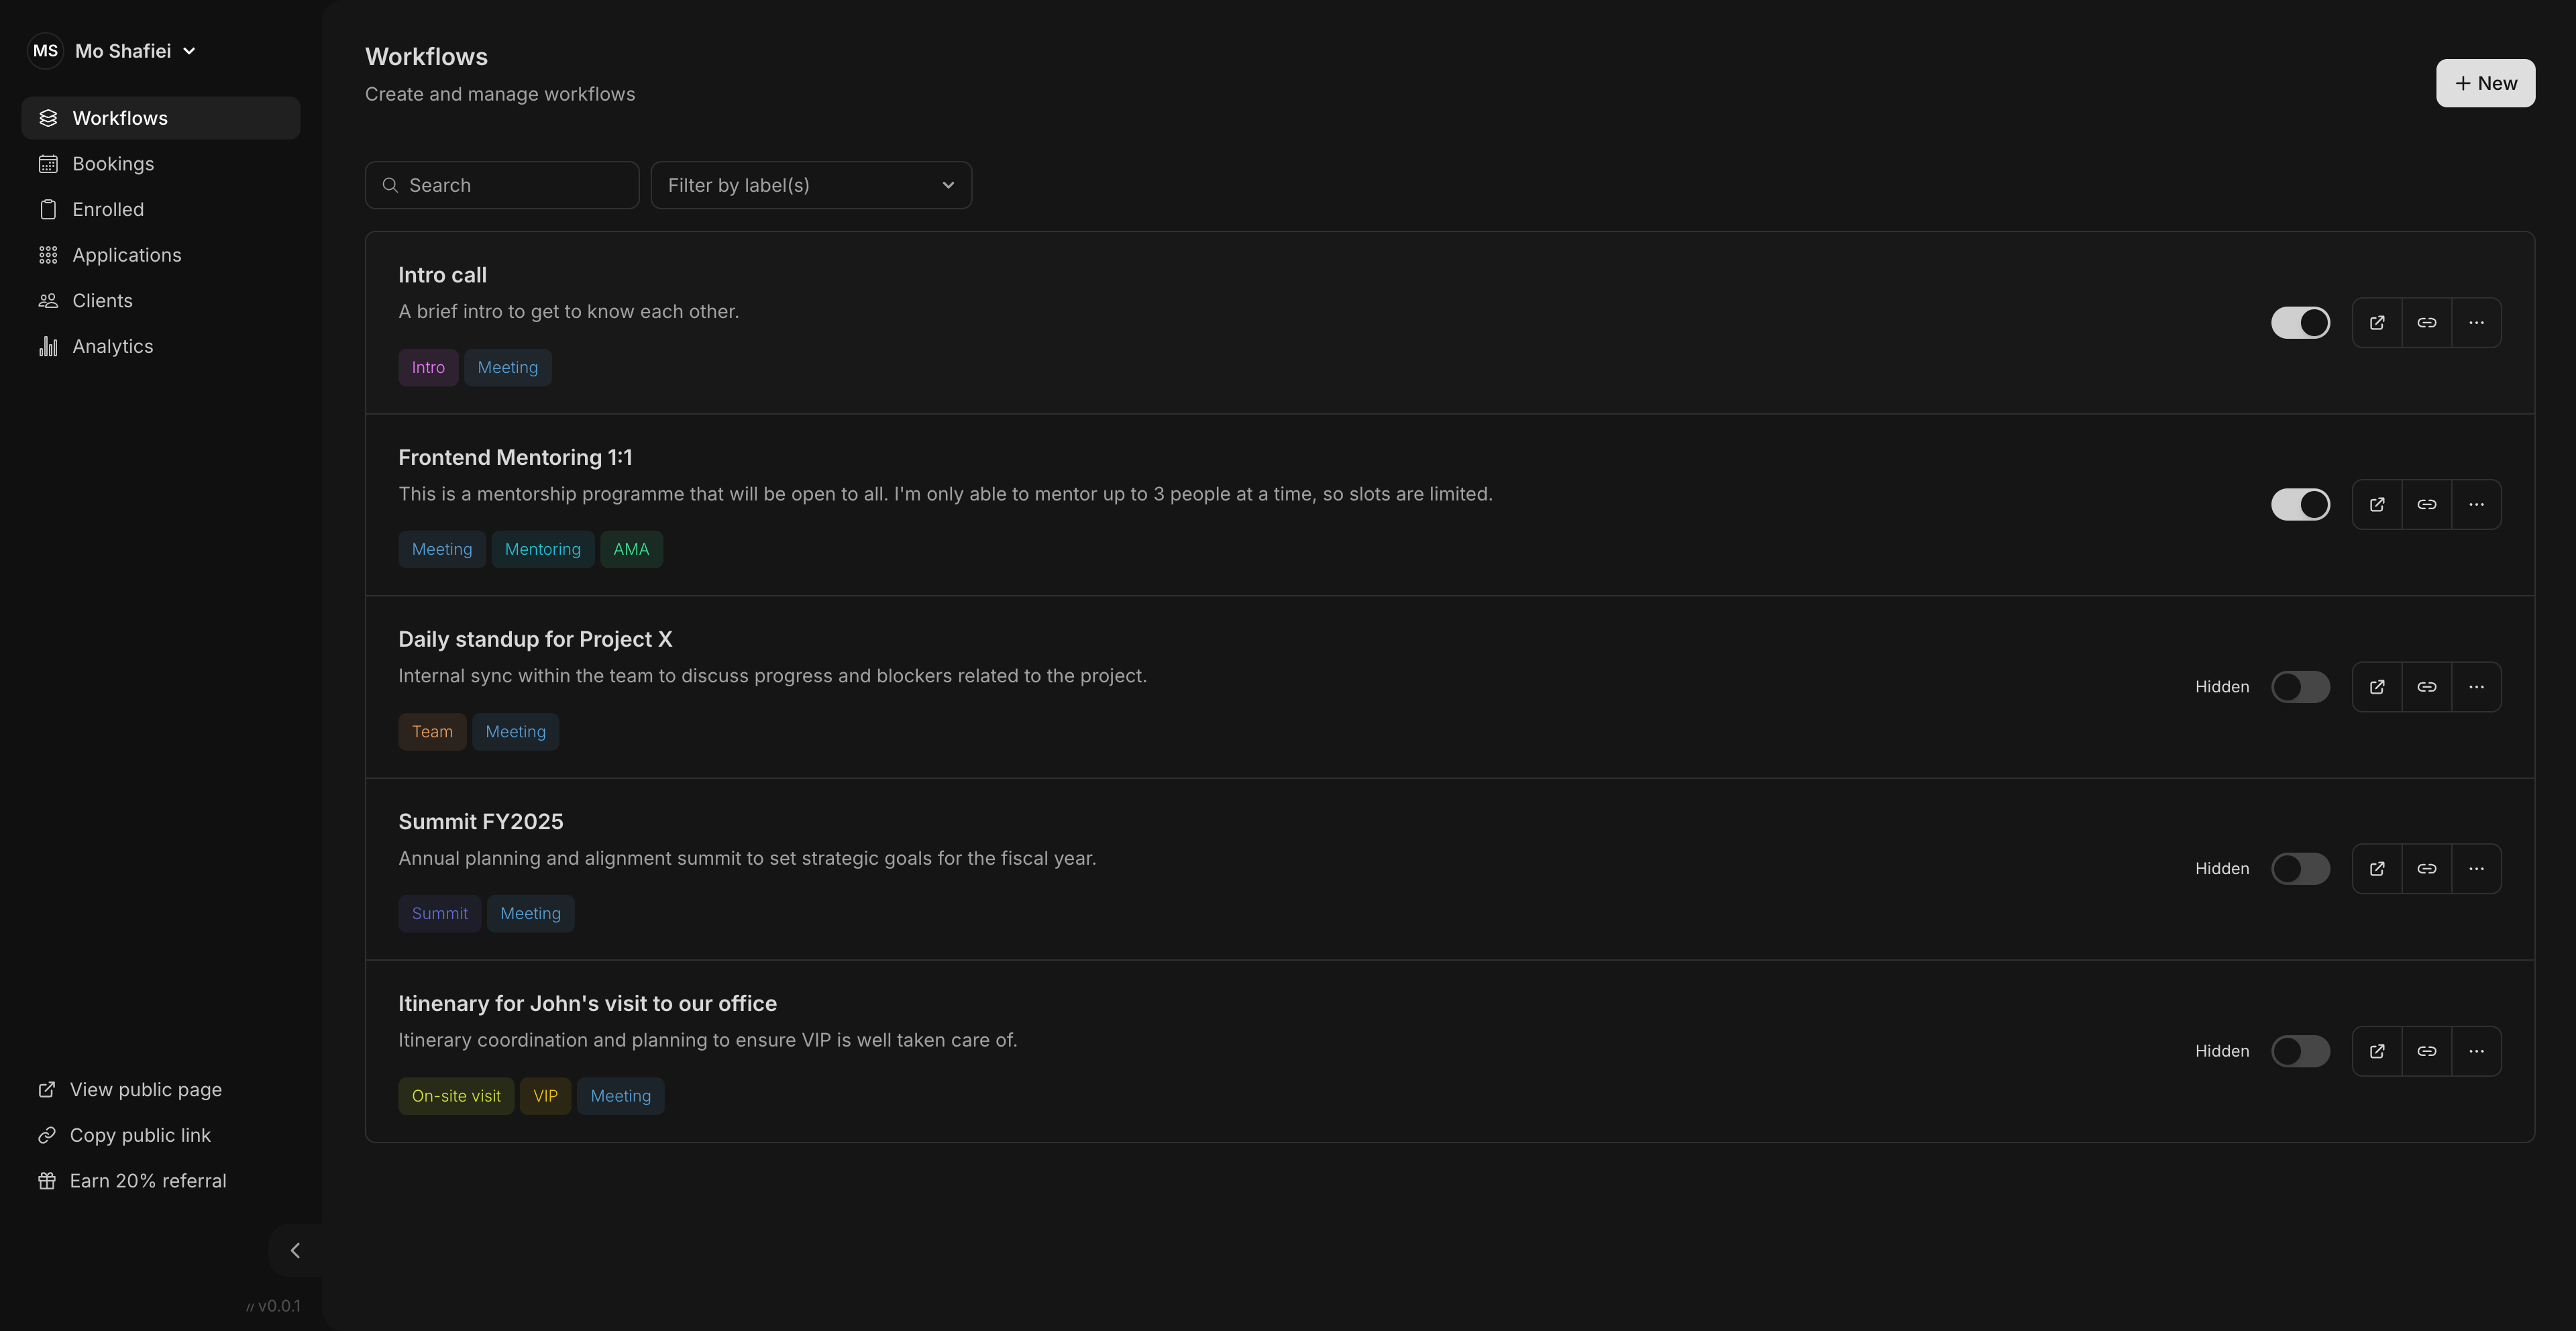Open more options for Summit FY2025
2576x1331 pixels.
[2476, 869]
